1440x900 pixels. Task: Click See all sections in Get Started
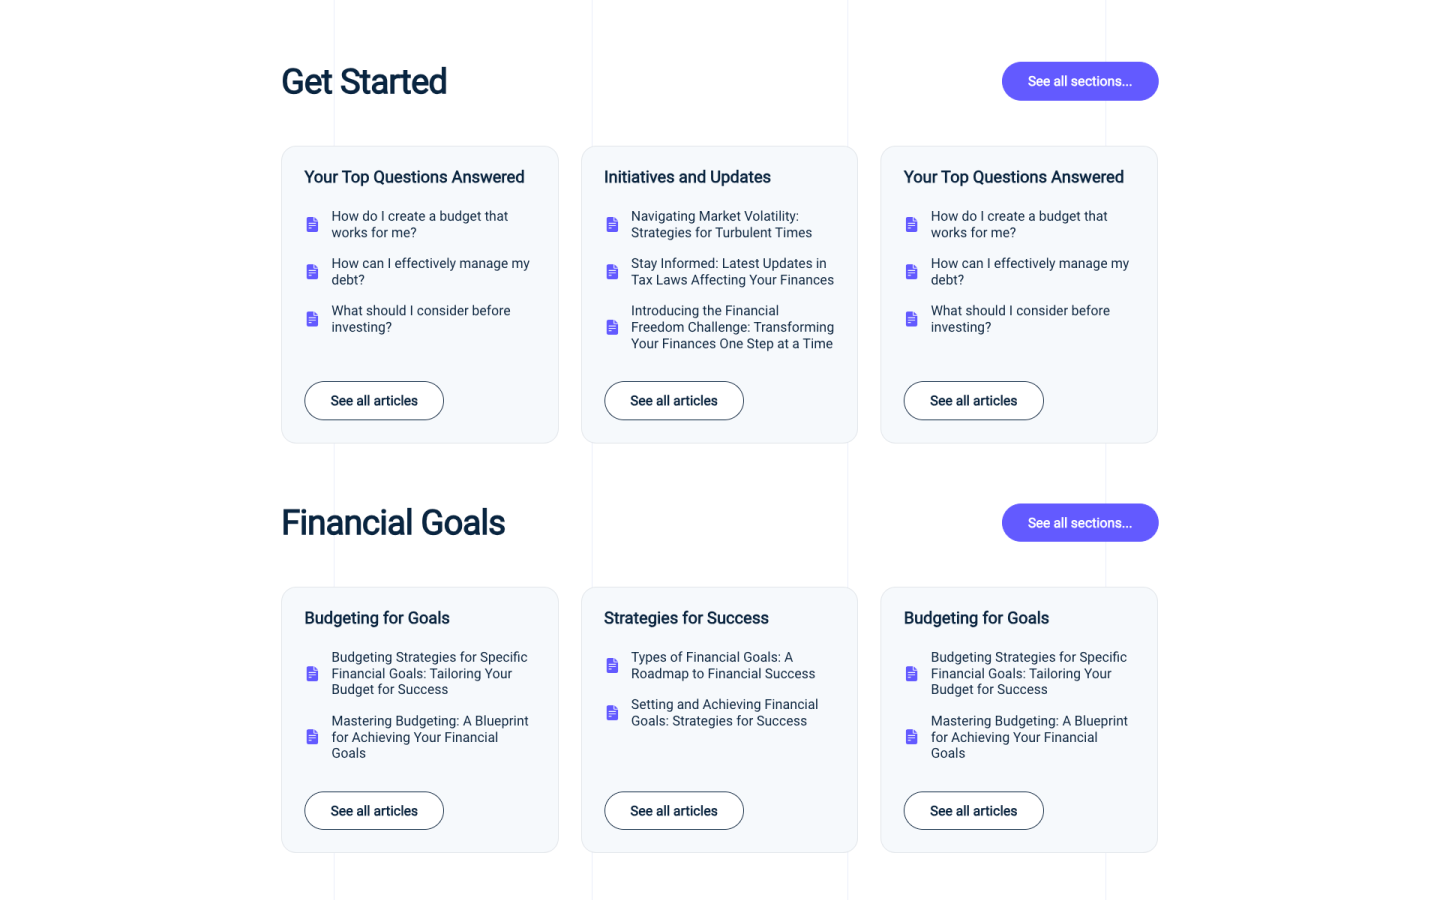click(1079, 81)
